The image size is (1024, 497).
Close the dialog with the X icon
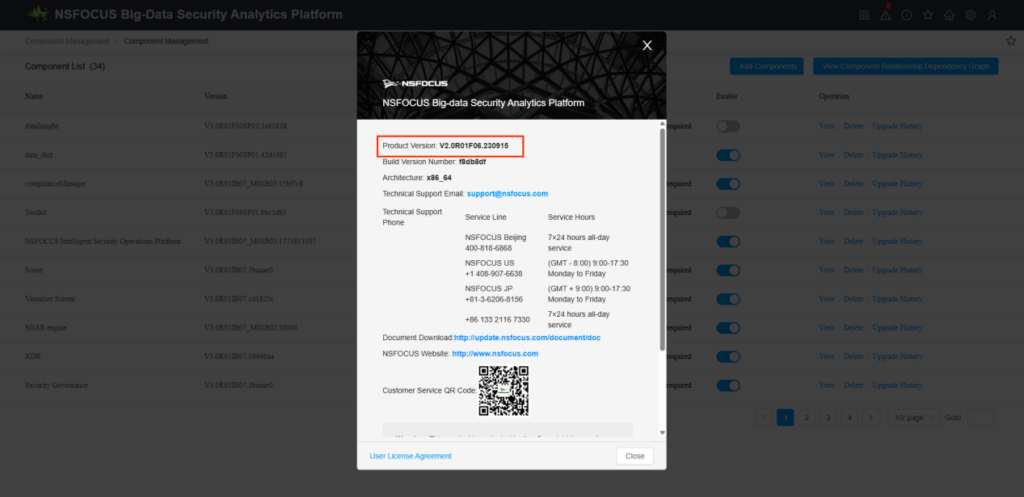647,45
